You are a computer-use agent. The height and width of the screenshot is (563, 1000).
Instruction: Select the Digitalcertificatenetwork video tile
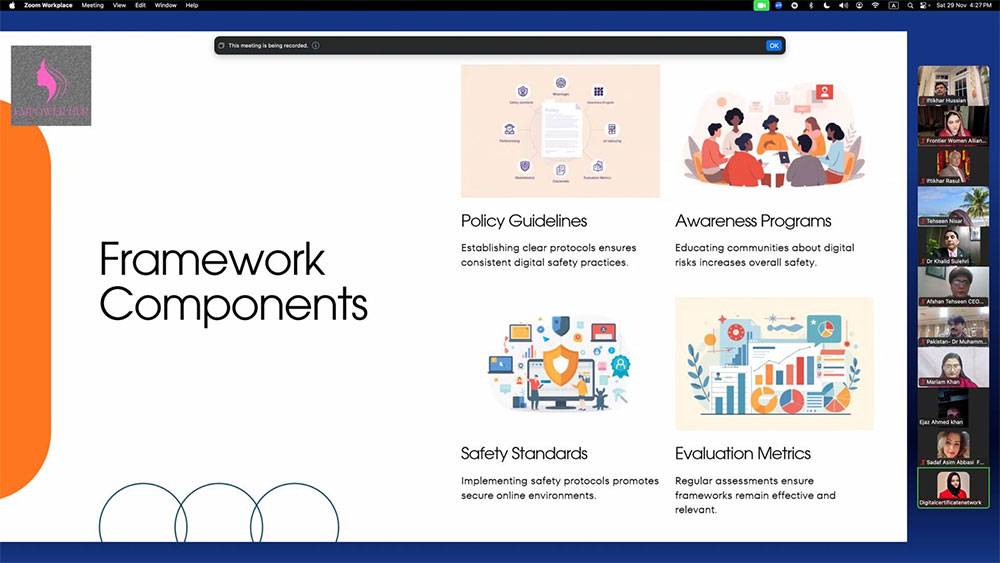point(953,488)
